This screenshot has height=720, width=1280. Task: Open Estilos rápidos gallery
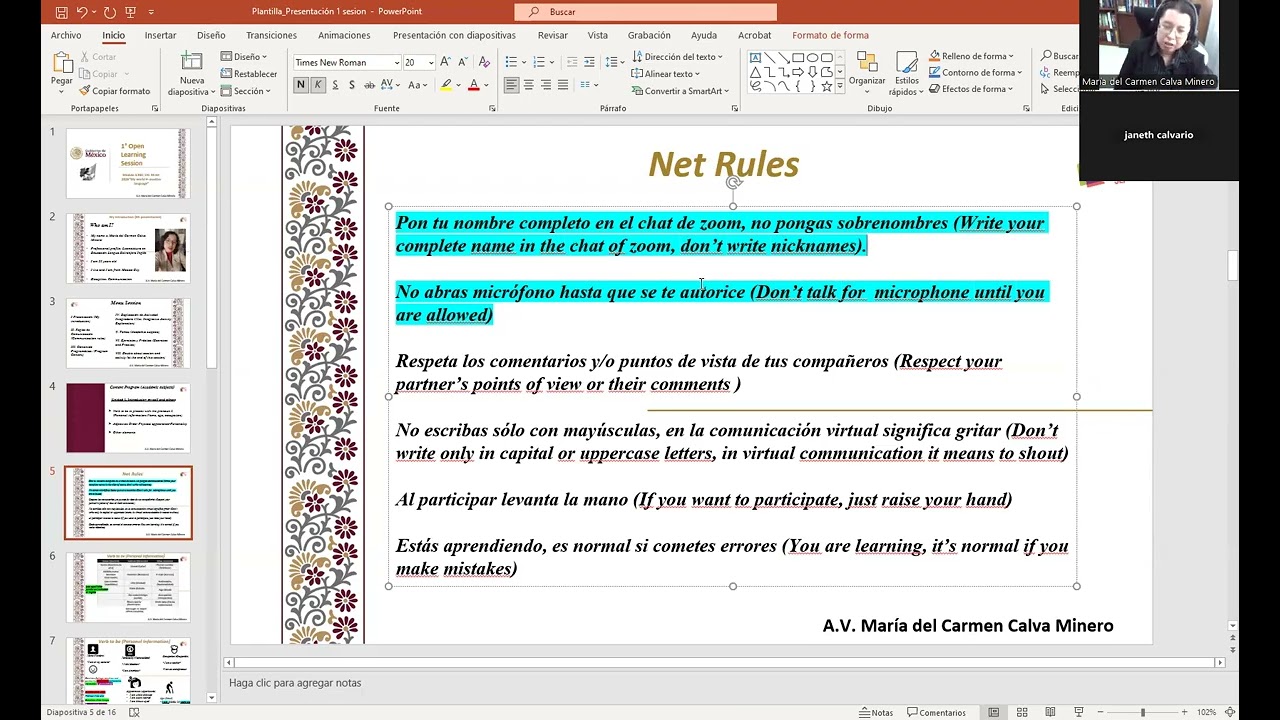pos(906,74)
